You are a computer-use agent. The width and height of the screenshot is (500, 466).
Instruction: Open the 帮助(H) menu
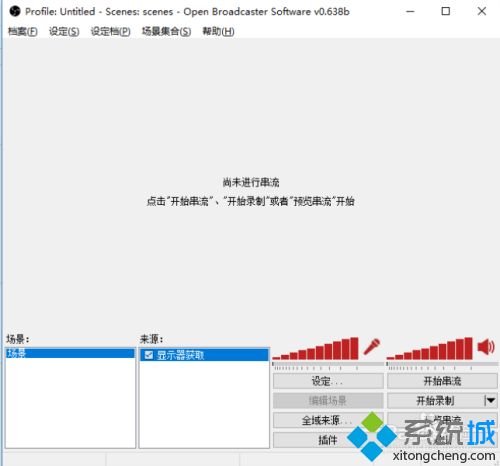[x=218, y=31]
